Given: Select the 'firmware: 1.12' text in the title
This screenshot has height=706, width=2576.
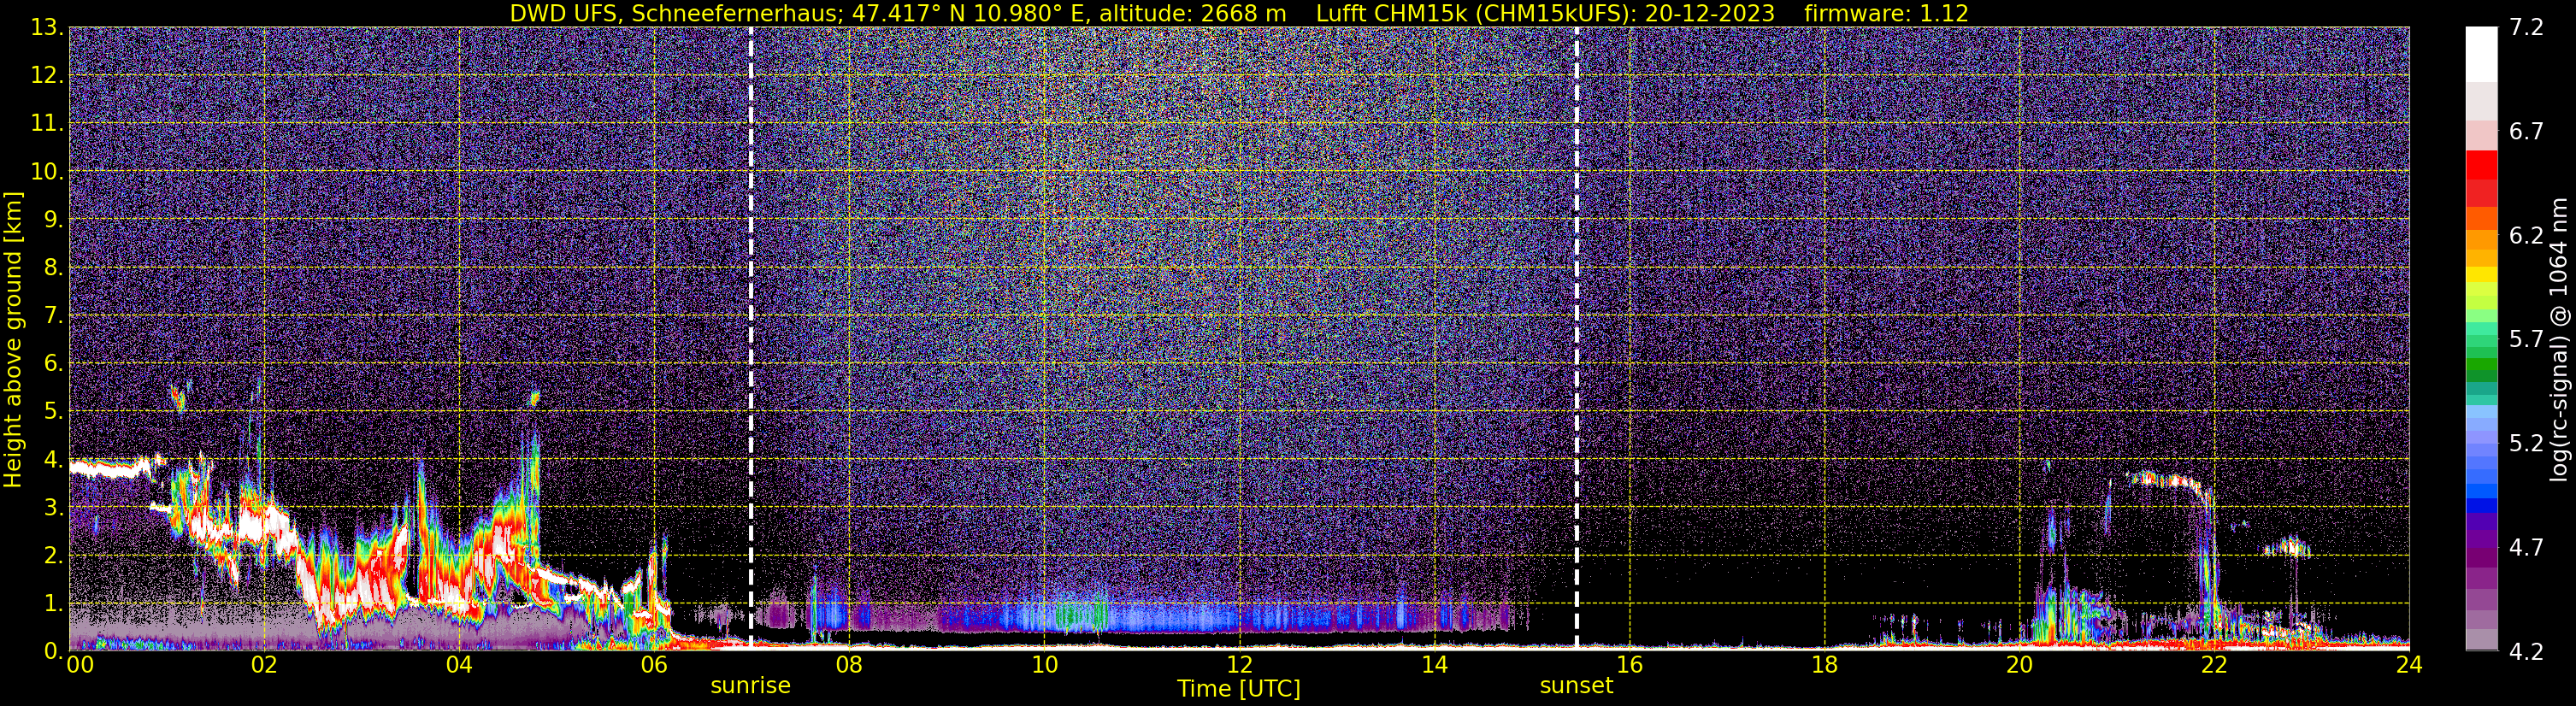Looking at the screenshot, I should pos(1886,14).
